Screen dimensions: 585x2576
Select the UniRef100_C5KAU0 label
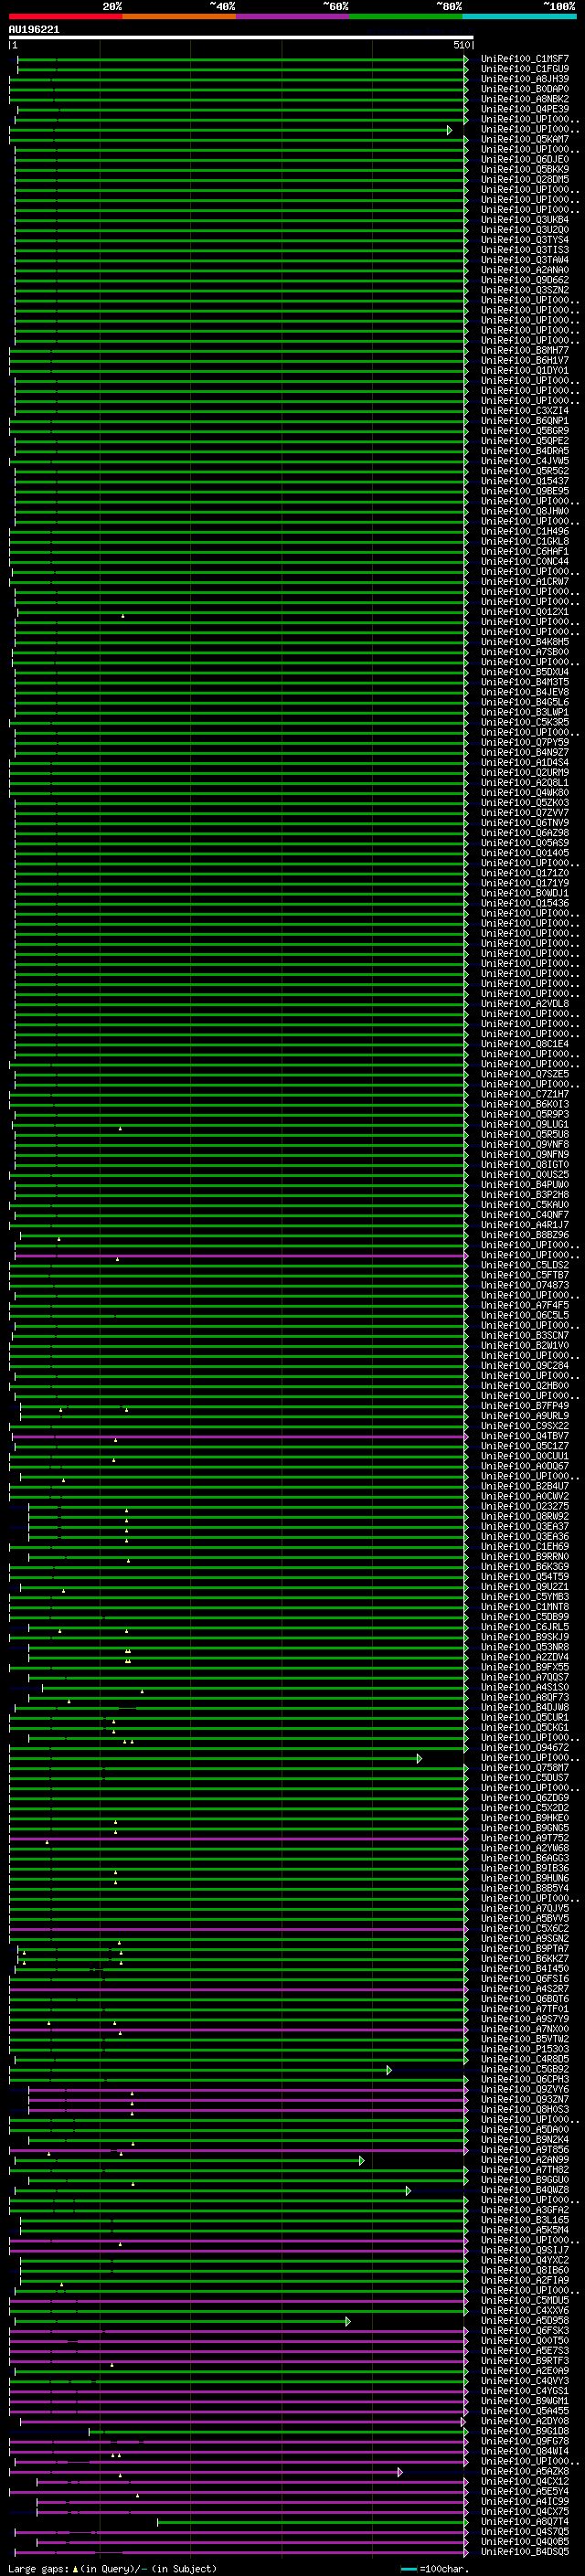coord(525,1205)
